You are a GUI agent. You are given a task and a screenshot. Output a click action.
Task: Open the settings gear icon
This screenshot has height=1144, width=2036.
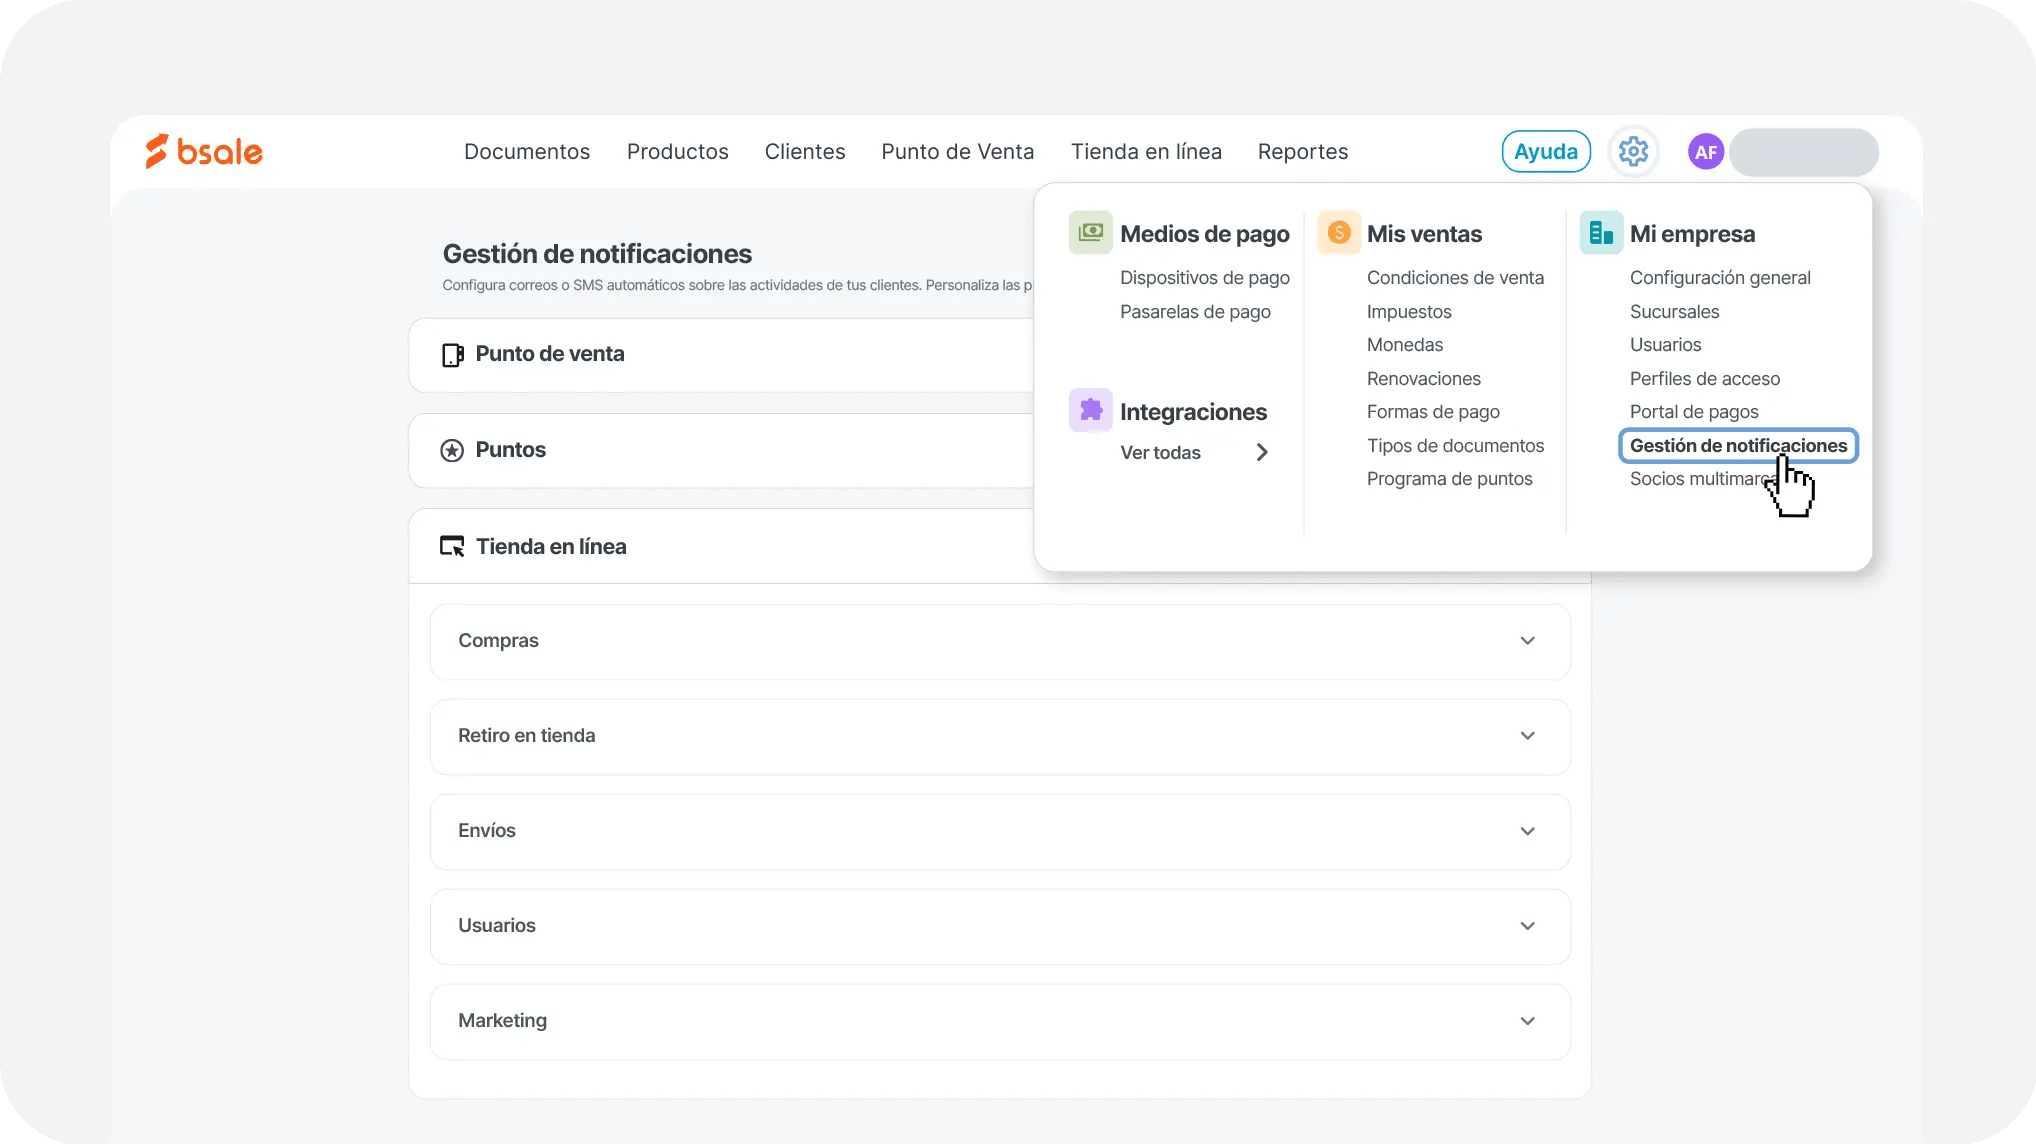[1633, 152]
